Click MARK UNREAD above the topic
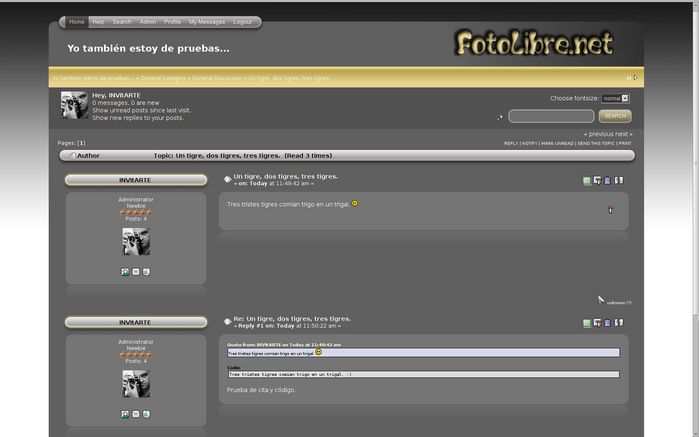699x437 pixels. point(557,144)
